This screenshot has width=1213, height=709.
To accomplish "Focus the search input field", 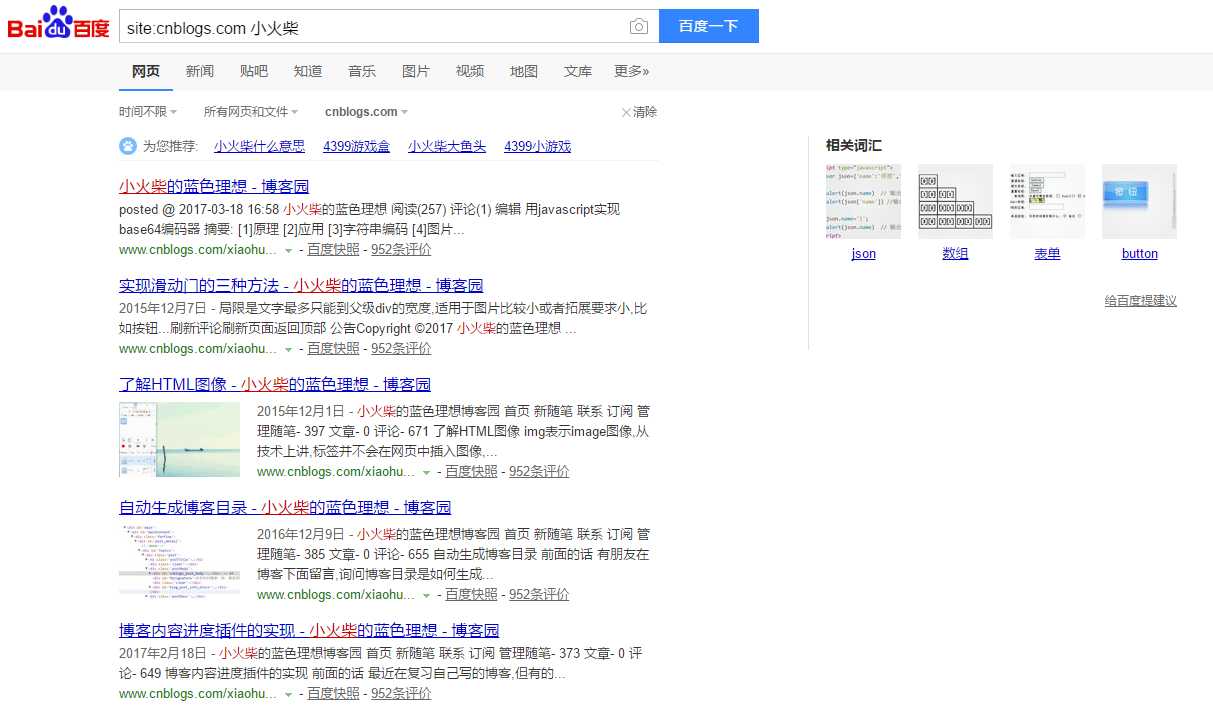I will pyautogui.click(x=375, y=27).
